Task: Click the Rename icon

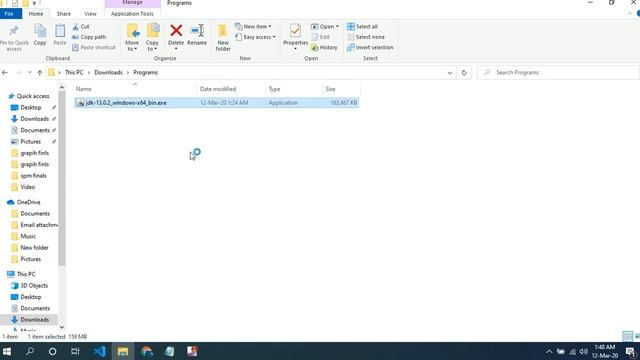Action: click(197, 31)
